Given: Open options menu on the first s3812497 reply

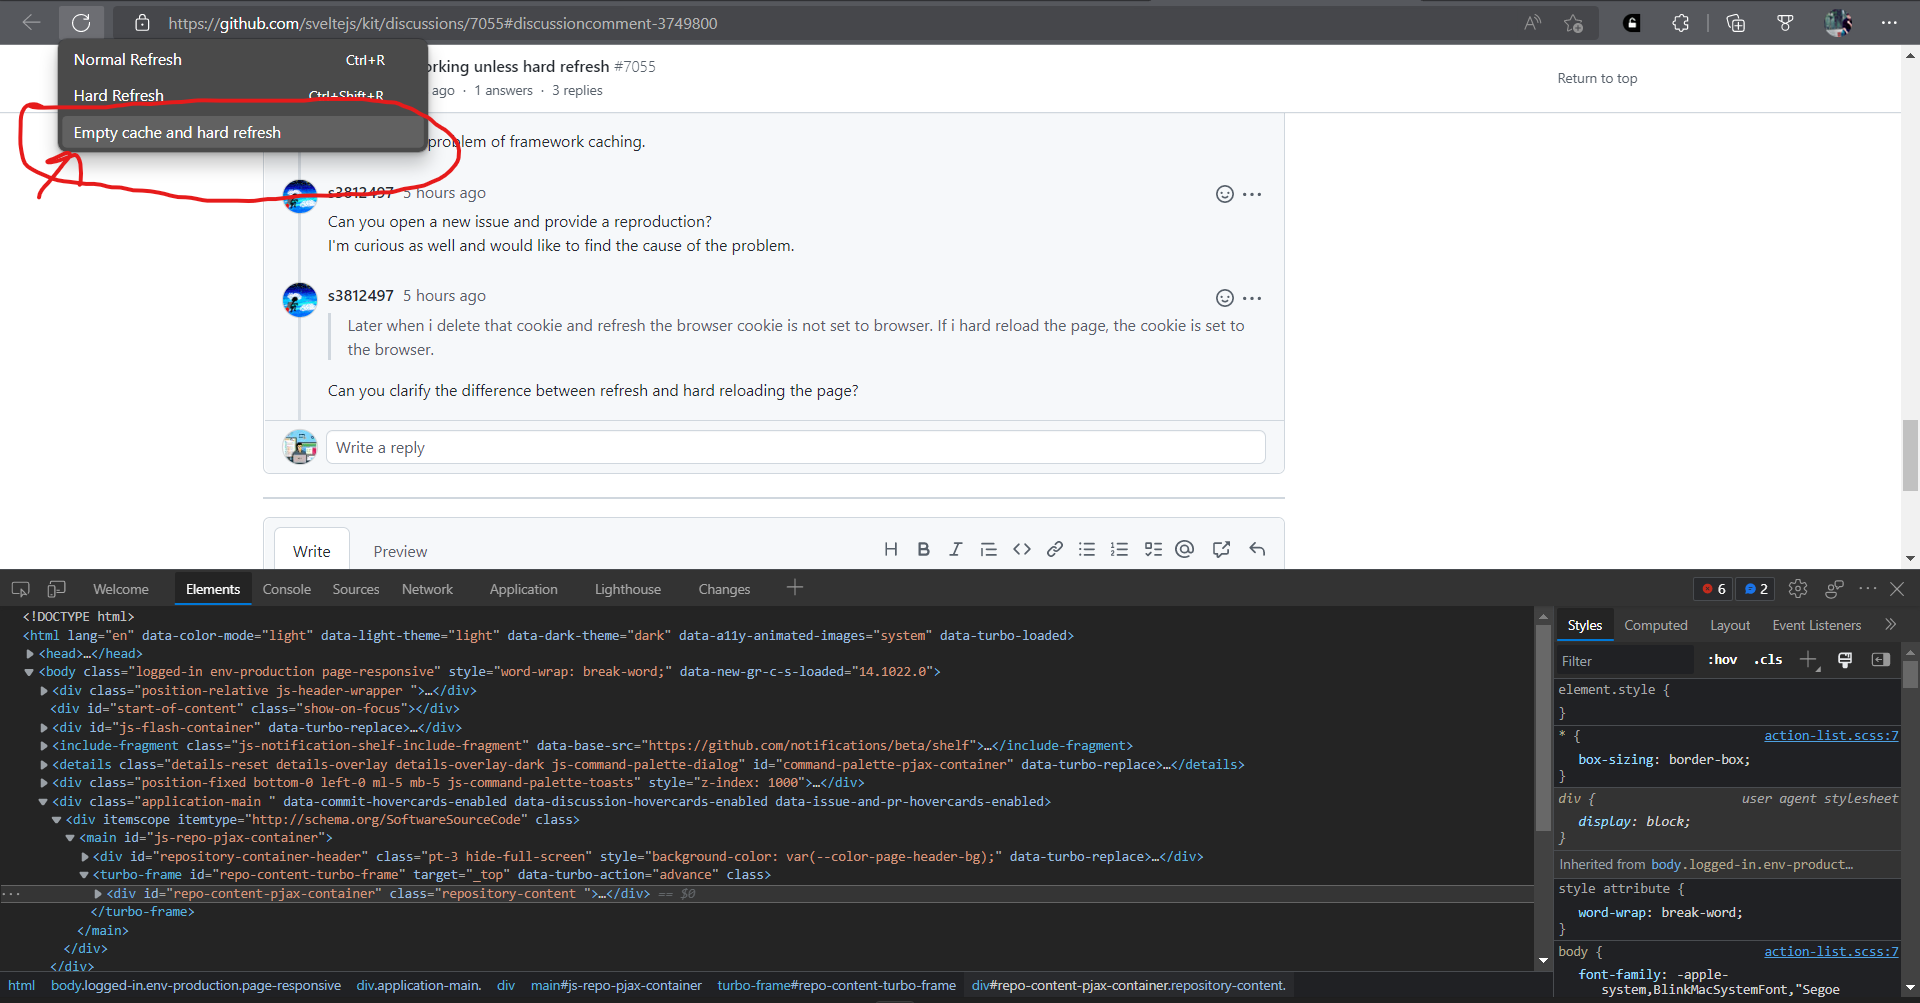Looking at the screenshot, I should point(1252,194).
